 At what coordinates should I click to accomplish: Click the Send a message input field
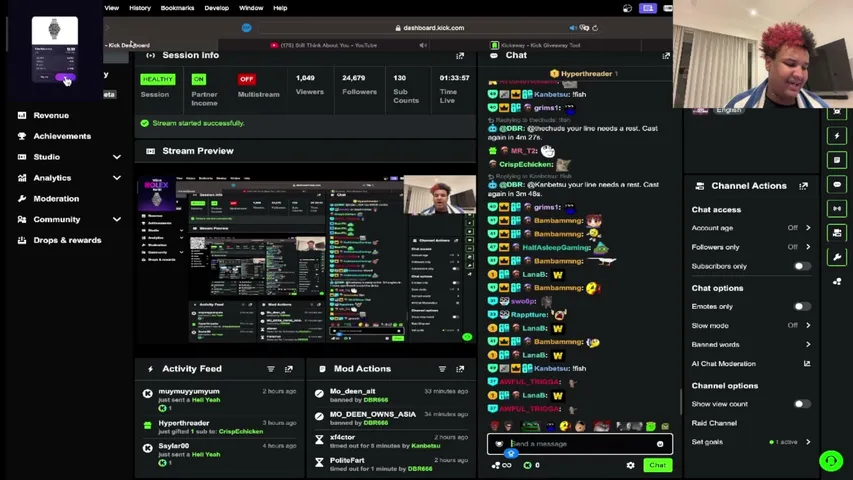pos(580,444)
